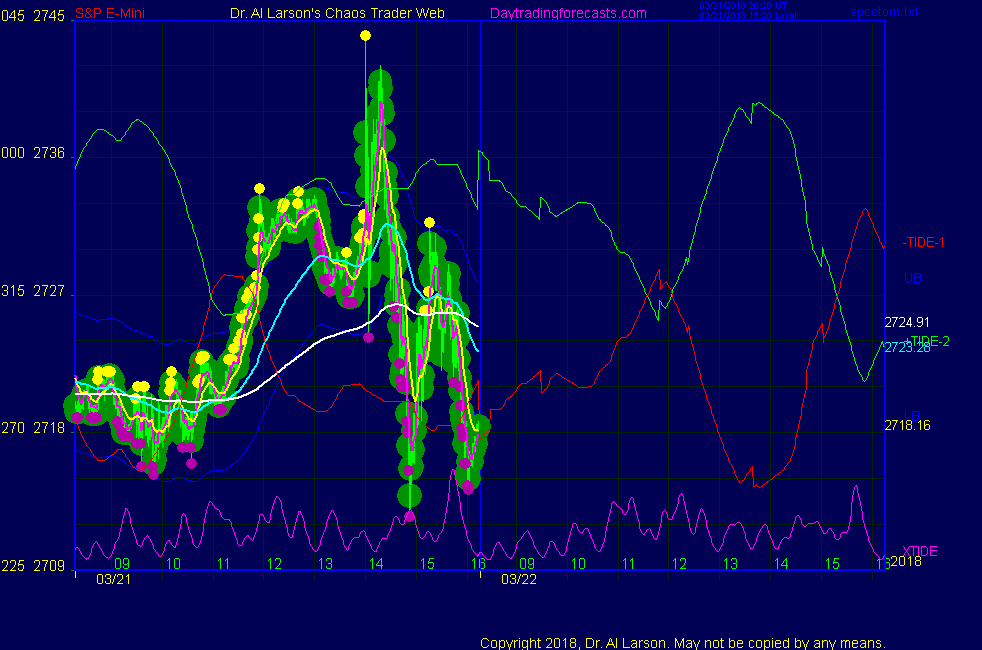Click the copyright notice for Dr. Al Larson
The height and width of the screenshot is (650, 982).
click(683, 643)
